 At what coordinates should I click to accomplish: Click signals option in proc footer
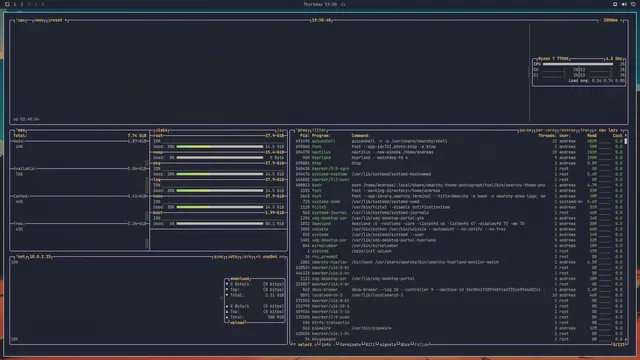coord(387,345)
